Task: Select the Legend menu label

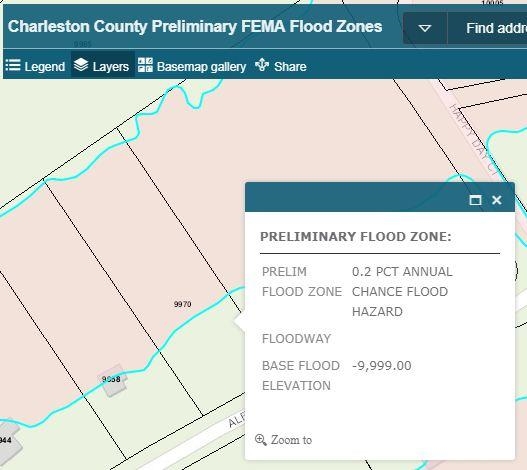Action: point(45,67)
